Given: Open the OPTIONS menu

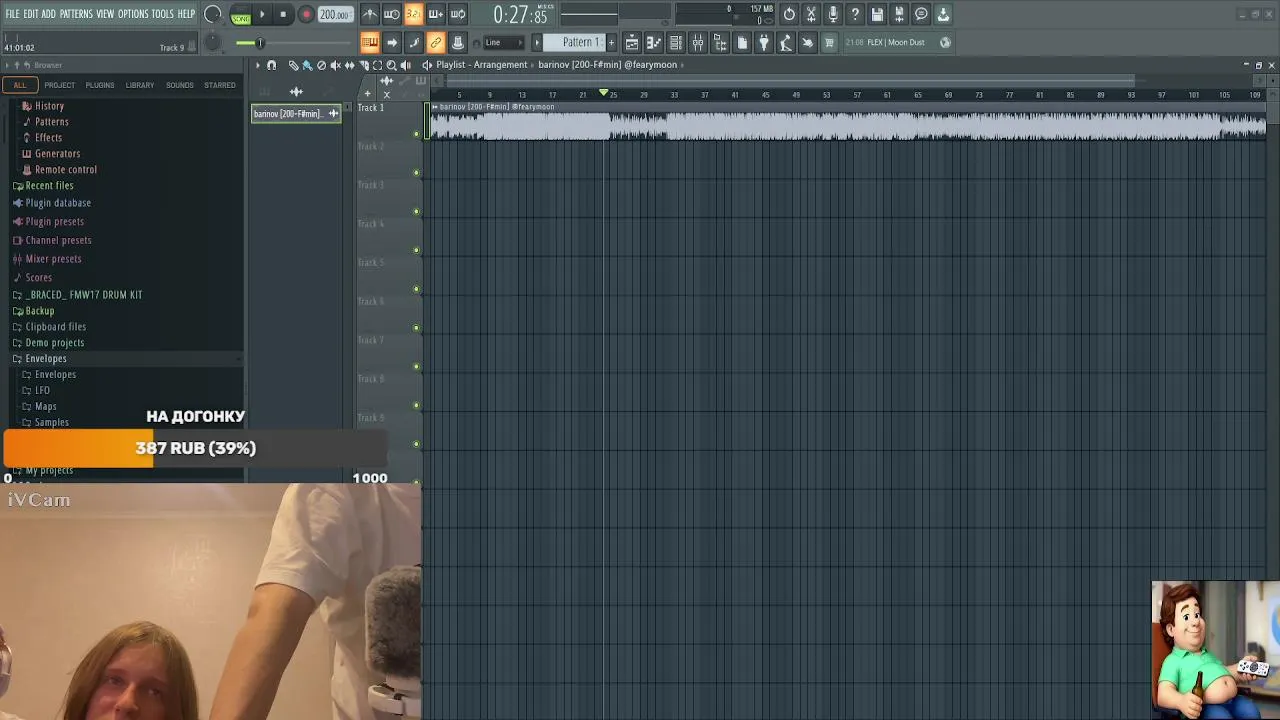Looking at the screenshot, I should (x=133, y=14).
